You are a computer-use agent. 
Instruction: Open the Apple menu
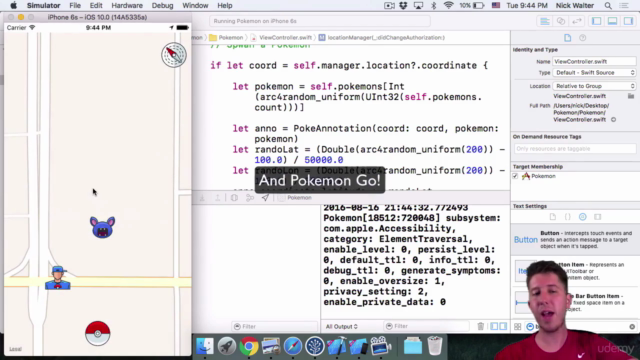click(13, 6)
